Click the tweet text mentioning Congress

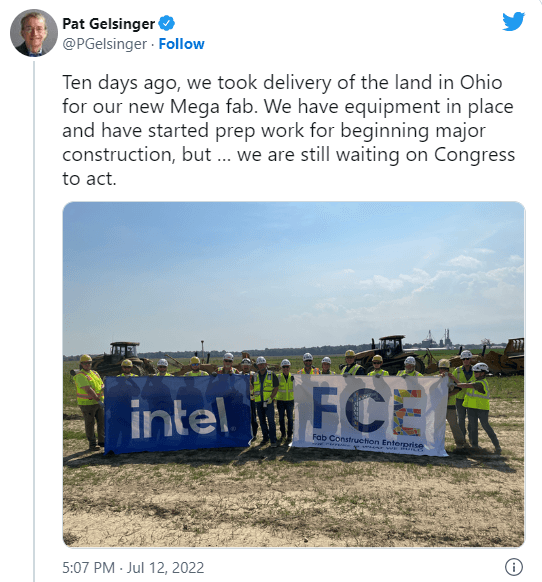(288, 130)
